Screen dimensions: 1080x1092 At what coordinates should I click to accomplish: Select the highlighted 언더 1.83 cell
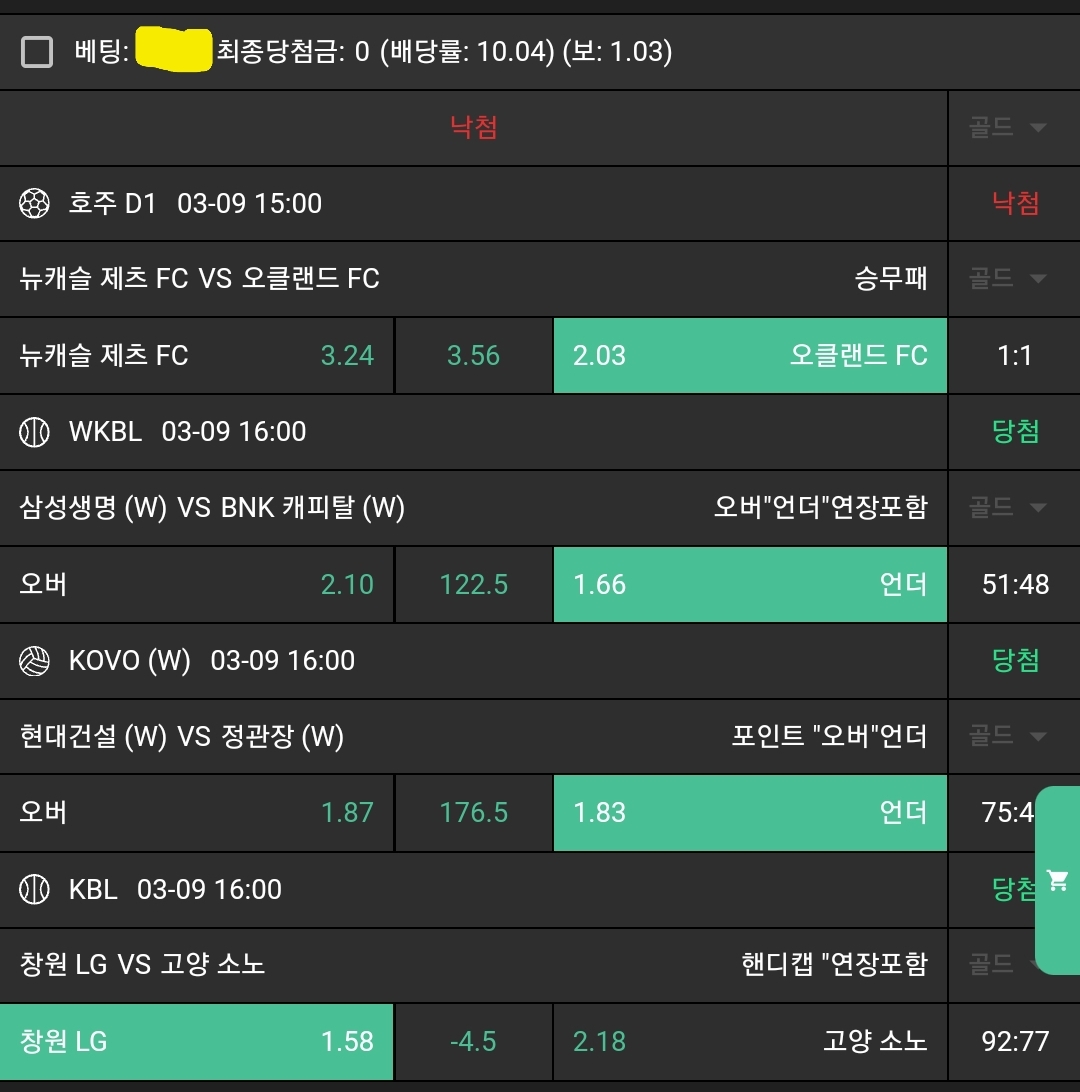(x=750, y=813)
